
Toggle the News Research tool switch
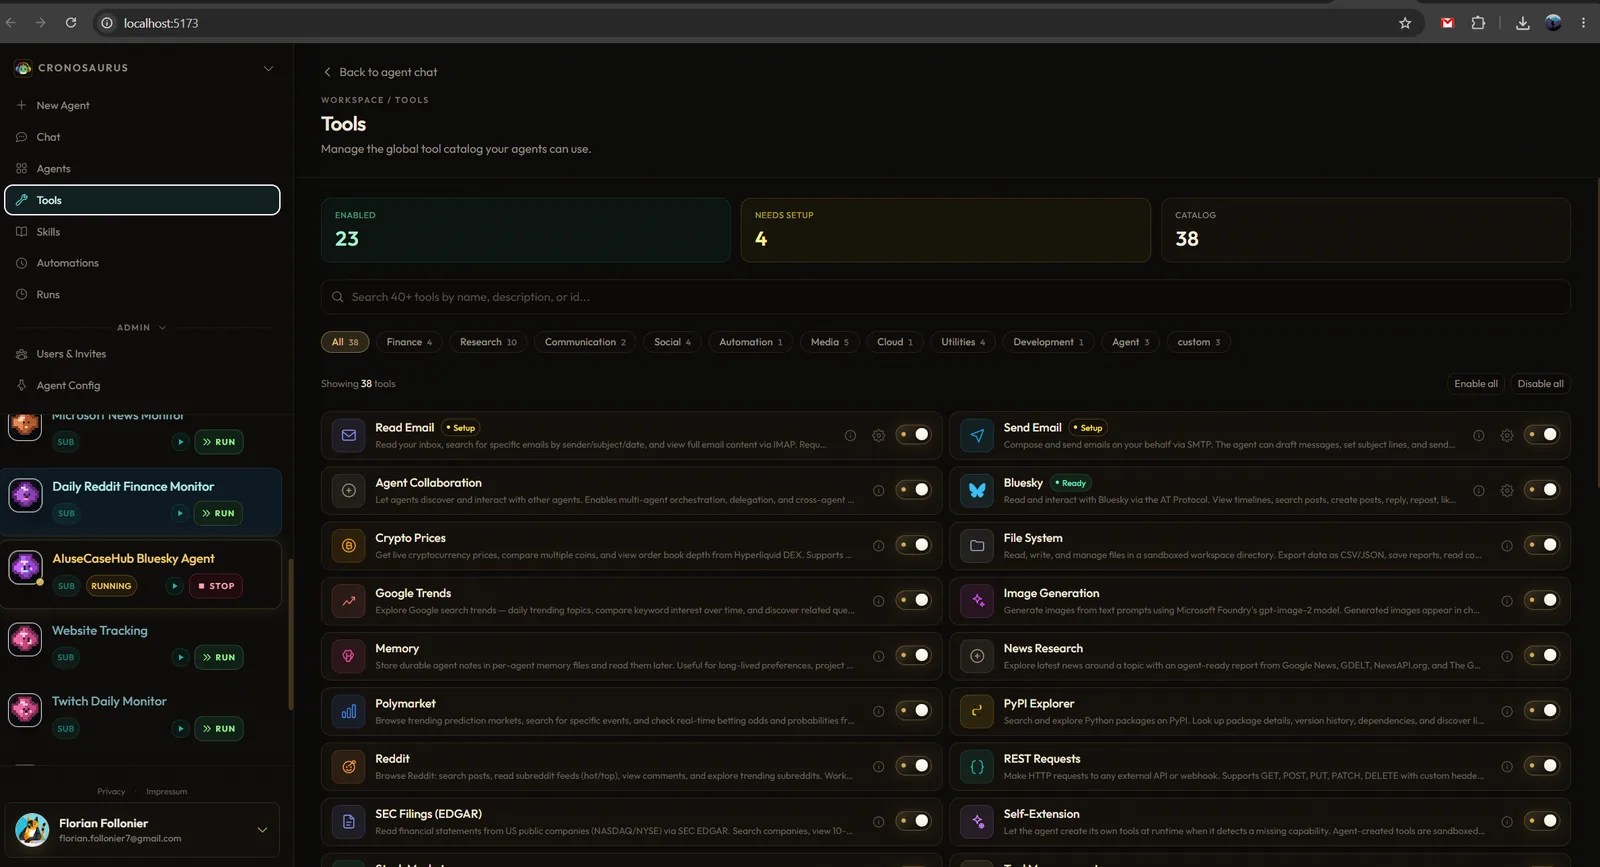[1541, 656]
